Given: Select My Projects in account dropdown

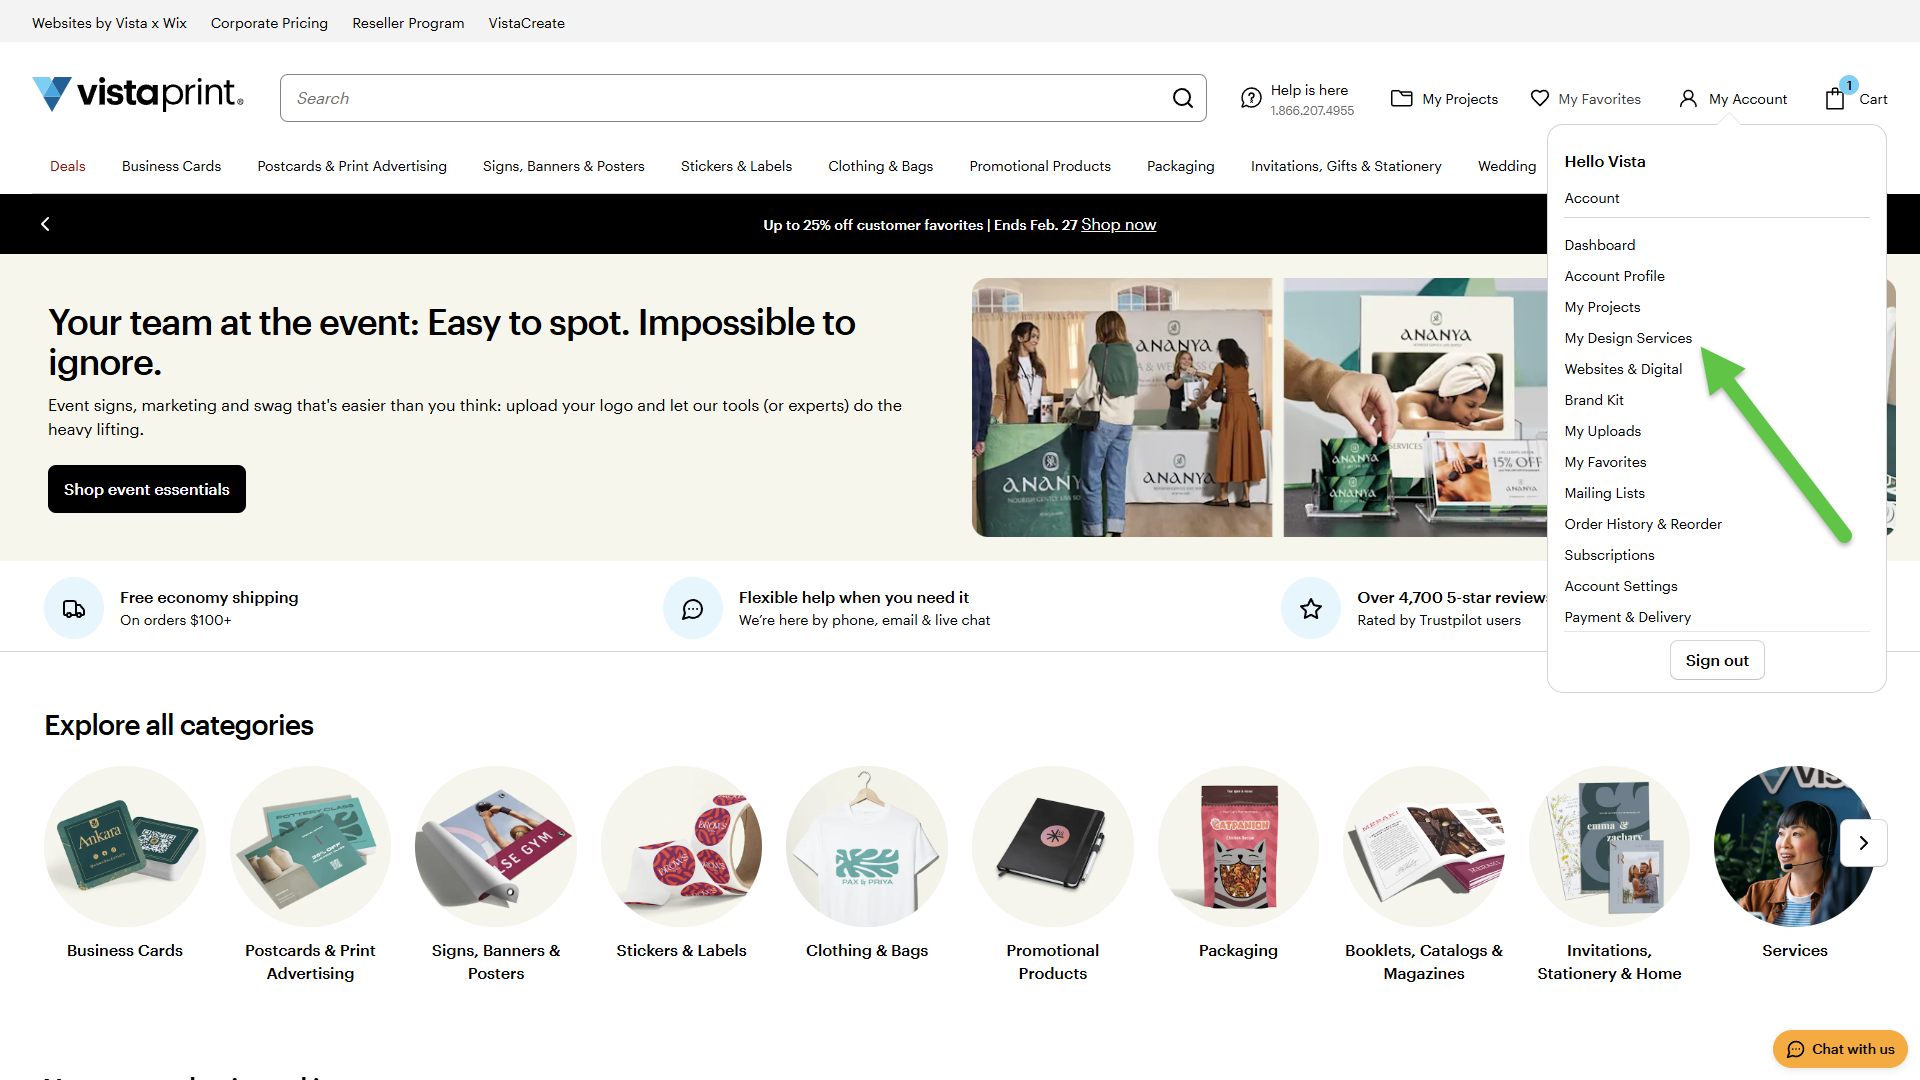Looking at the screenshot, I should [x=1602, y=307].
